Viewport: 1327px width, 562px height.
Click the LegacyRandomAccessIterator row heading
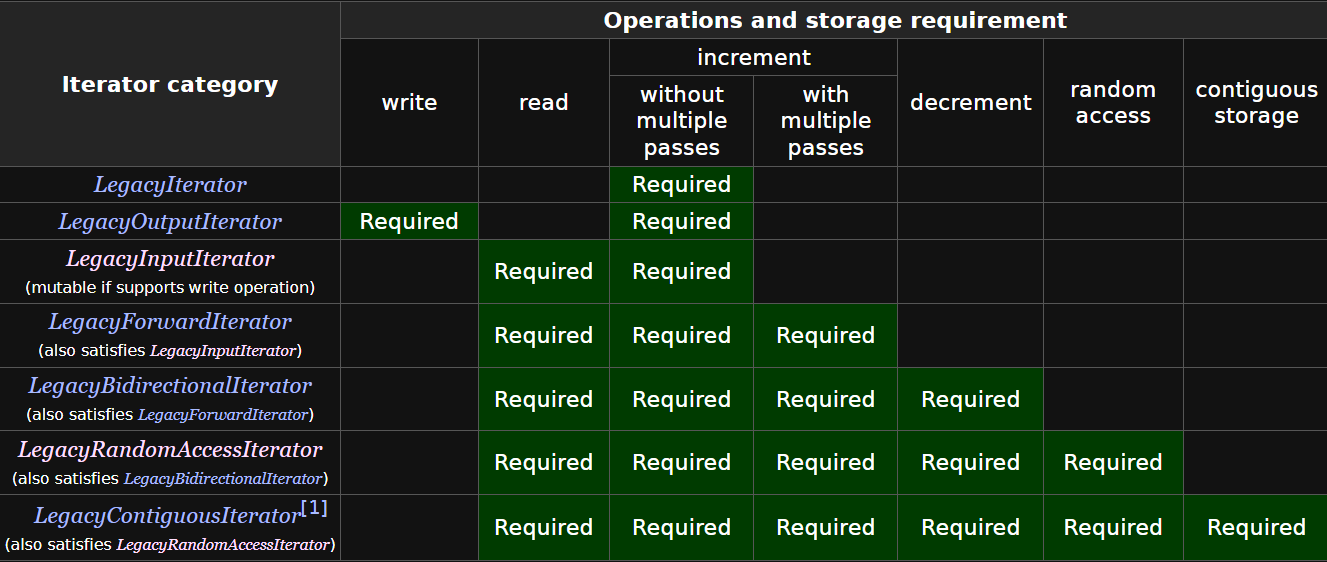coord(170,450)
